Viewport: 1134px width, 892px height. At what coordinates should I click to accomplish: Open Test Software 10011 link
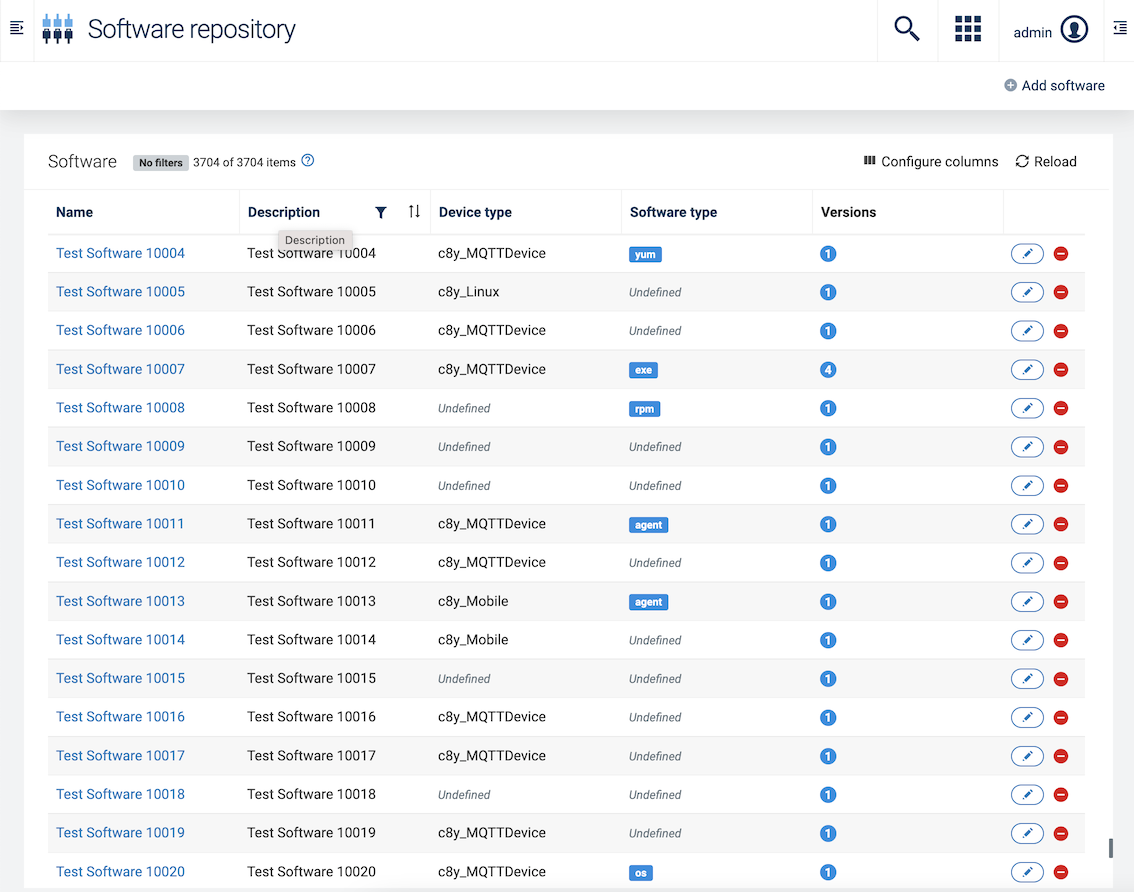120,524
